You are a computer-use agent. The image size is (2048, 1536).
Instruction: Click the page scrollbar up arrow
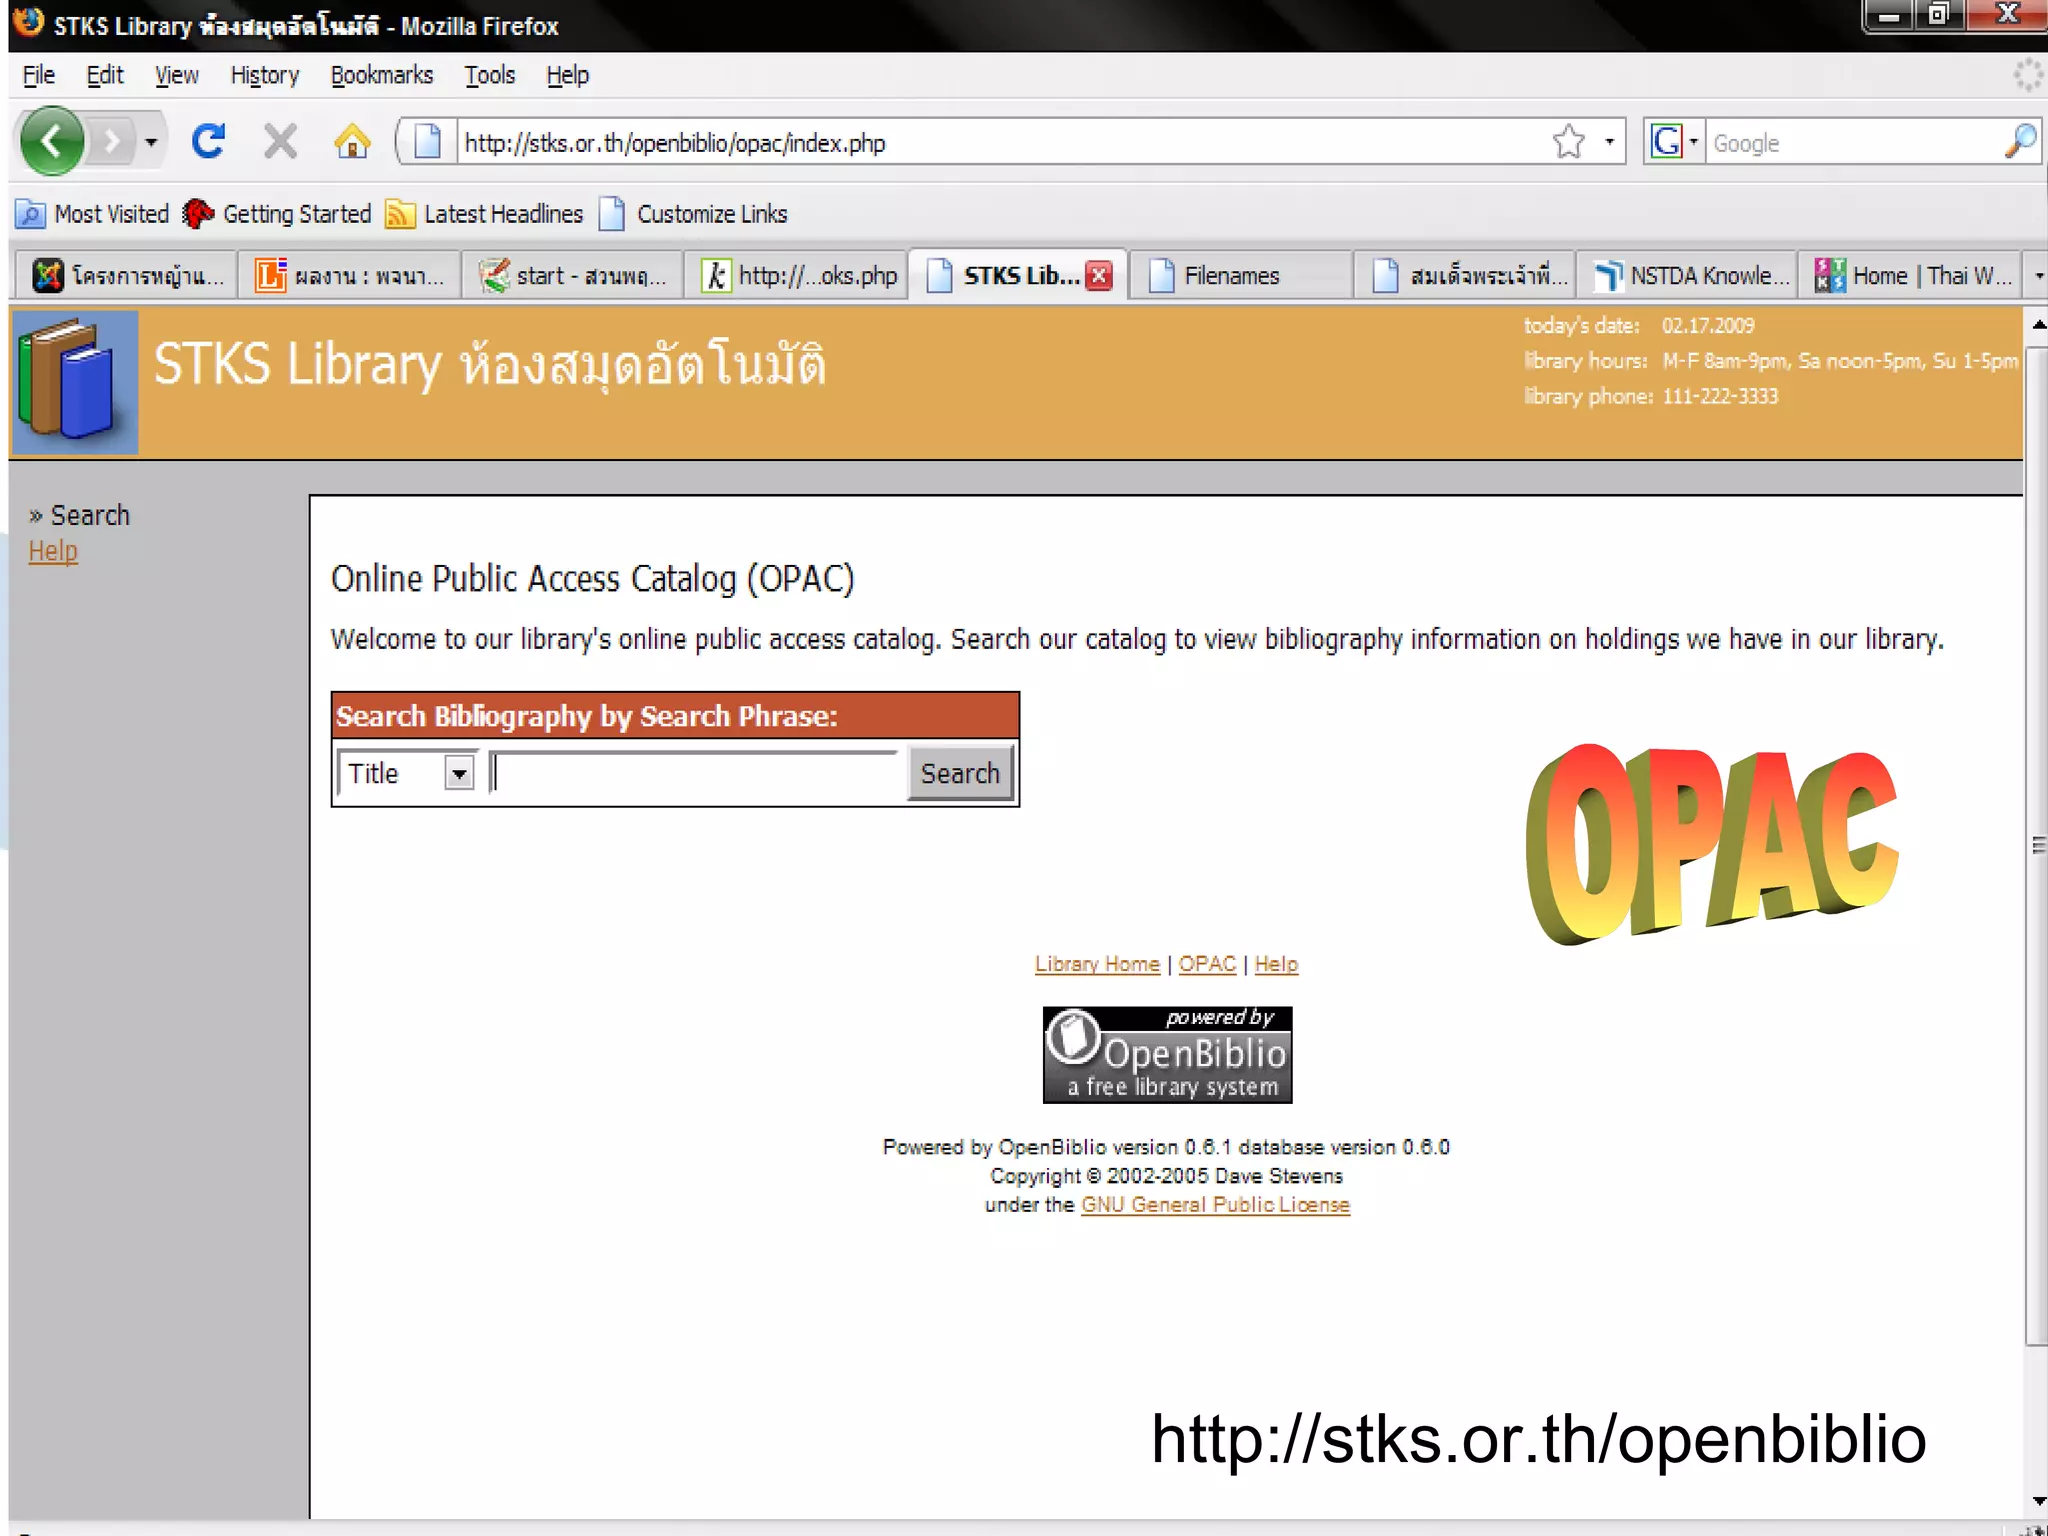point(2036,325)
